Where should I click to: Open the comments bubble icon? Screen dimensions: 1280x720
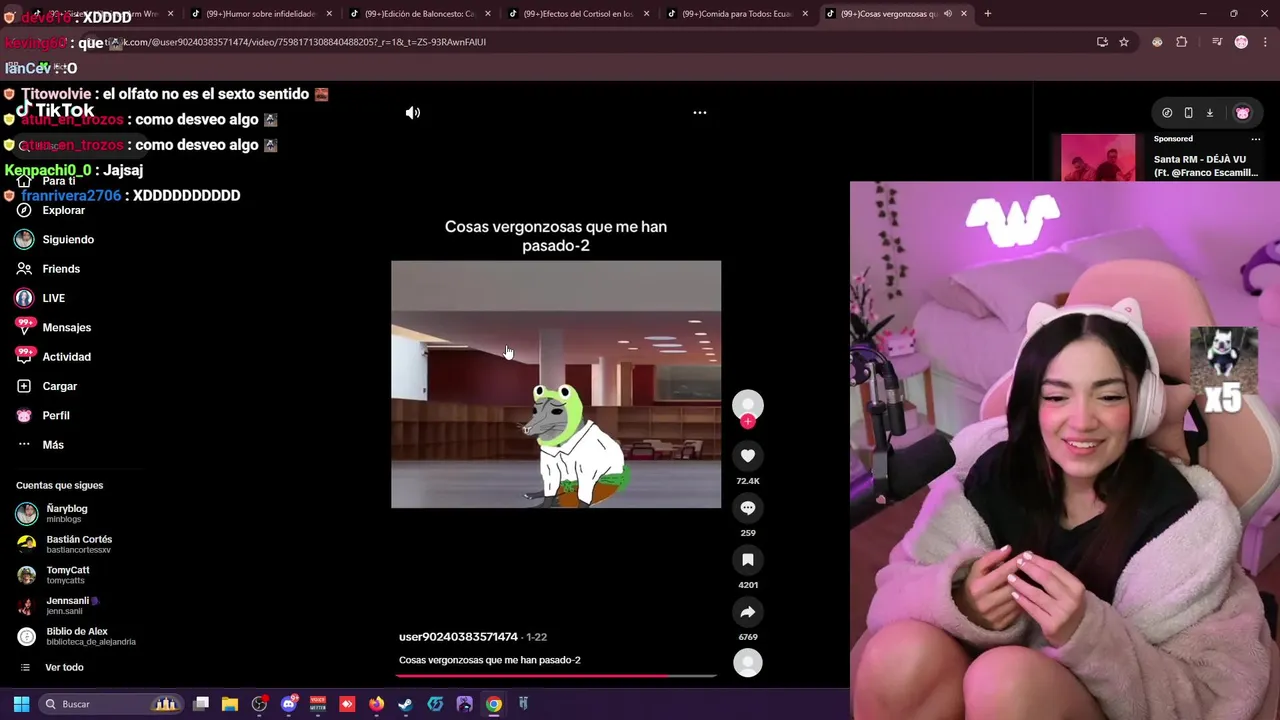coord(748,508)
